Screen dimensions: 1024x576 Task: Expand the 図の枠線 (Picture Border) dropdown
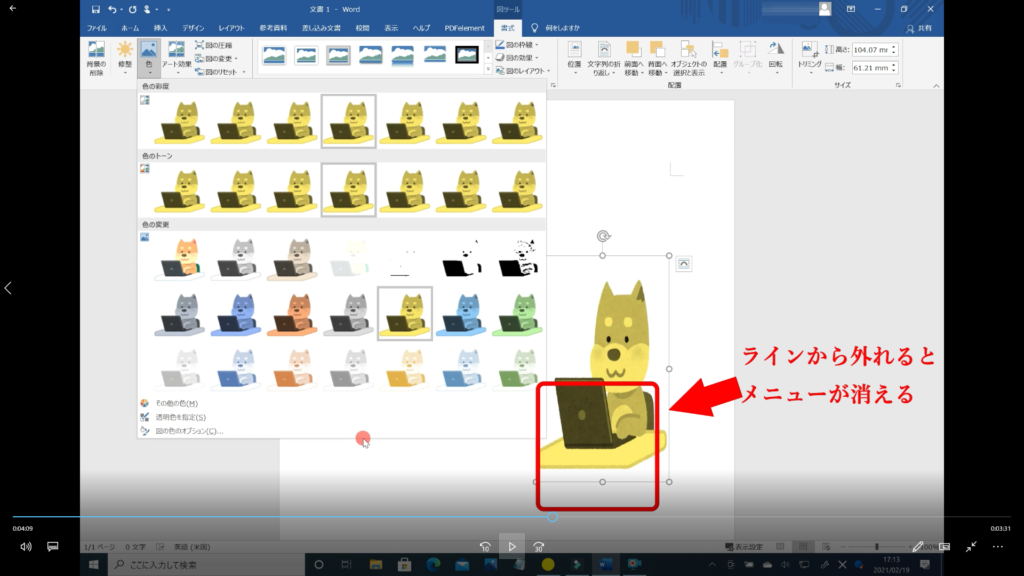(519, 45)
